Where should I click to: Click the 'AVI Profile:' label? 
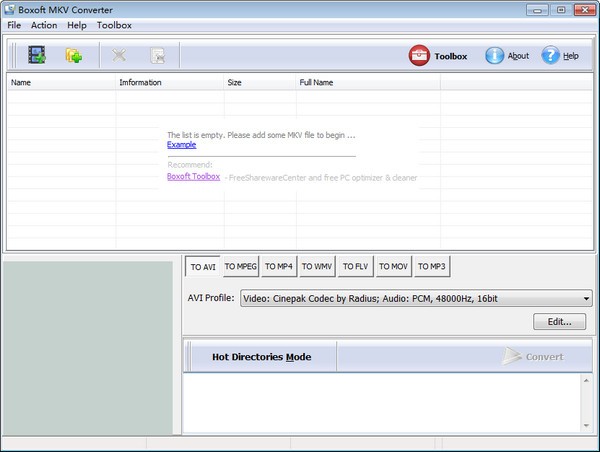(211, 298)
